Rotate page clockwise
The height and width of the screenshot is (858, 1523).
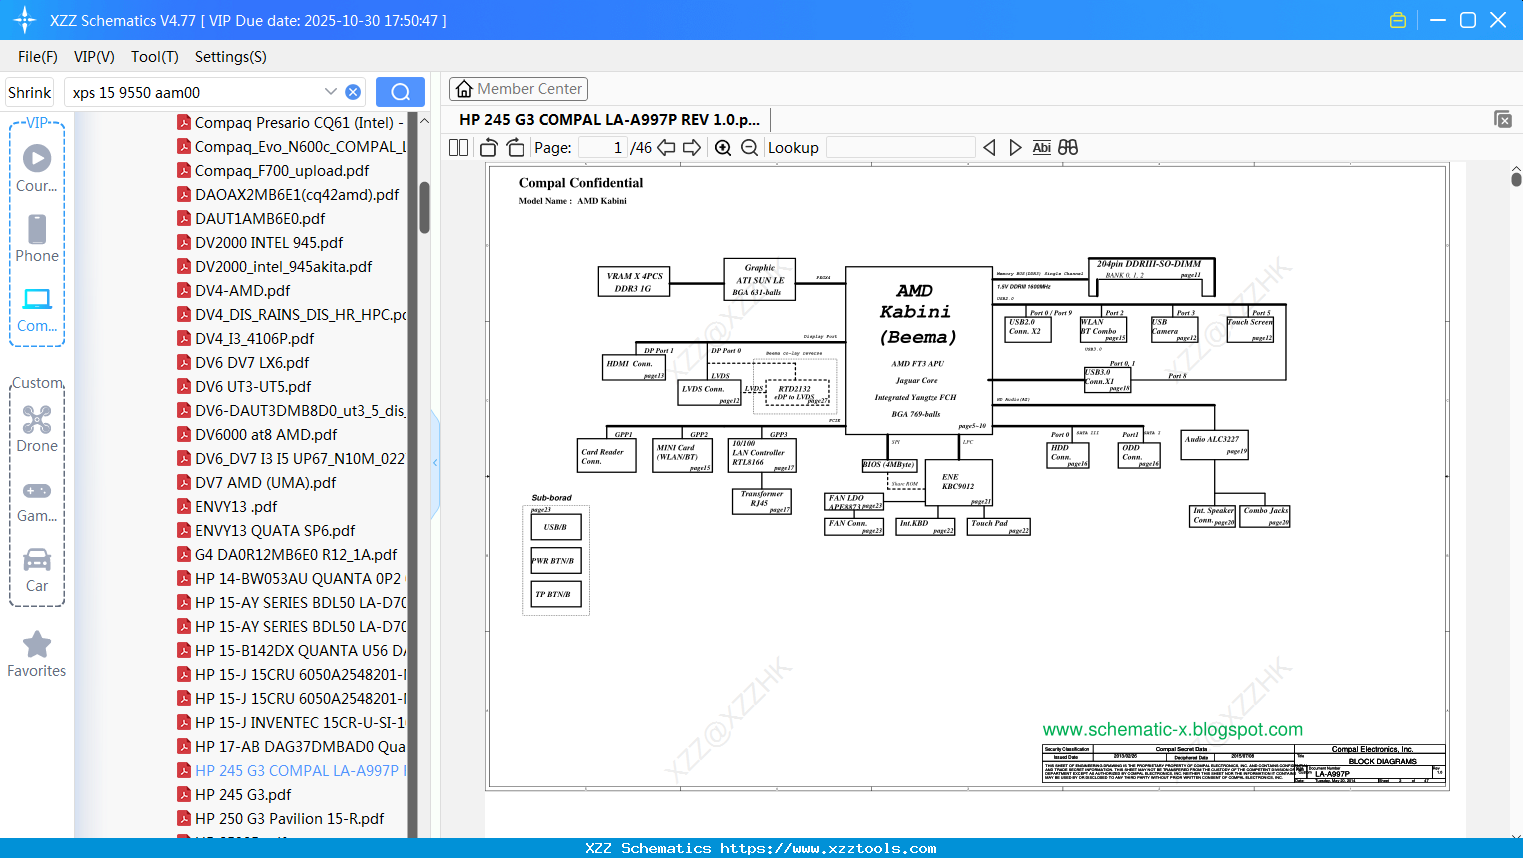pos(515,147)
